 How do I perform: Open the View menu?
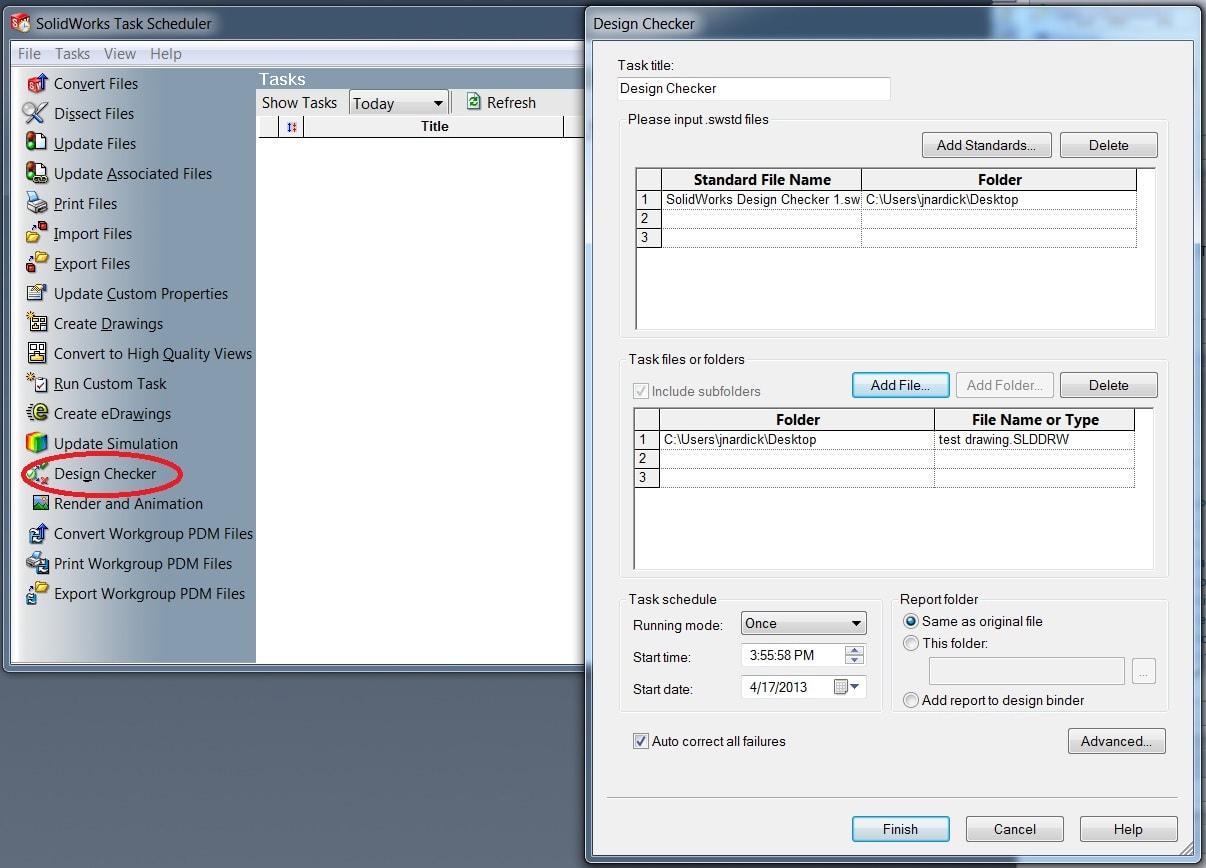pos(120,54)
